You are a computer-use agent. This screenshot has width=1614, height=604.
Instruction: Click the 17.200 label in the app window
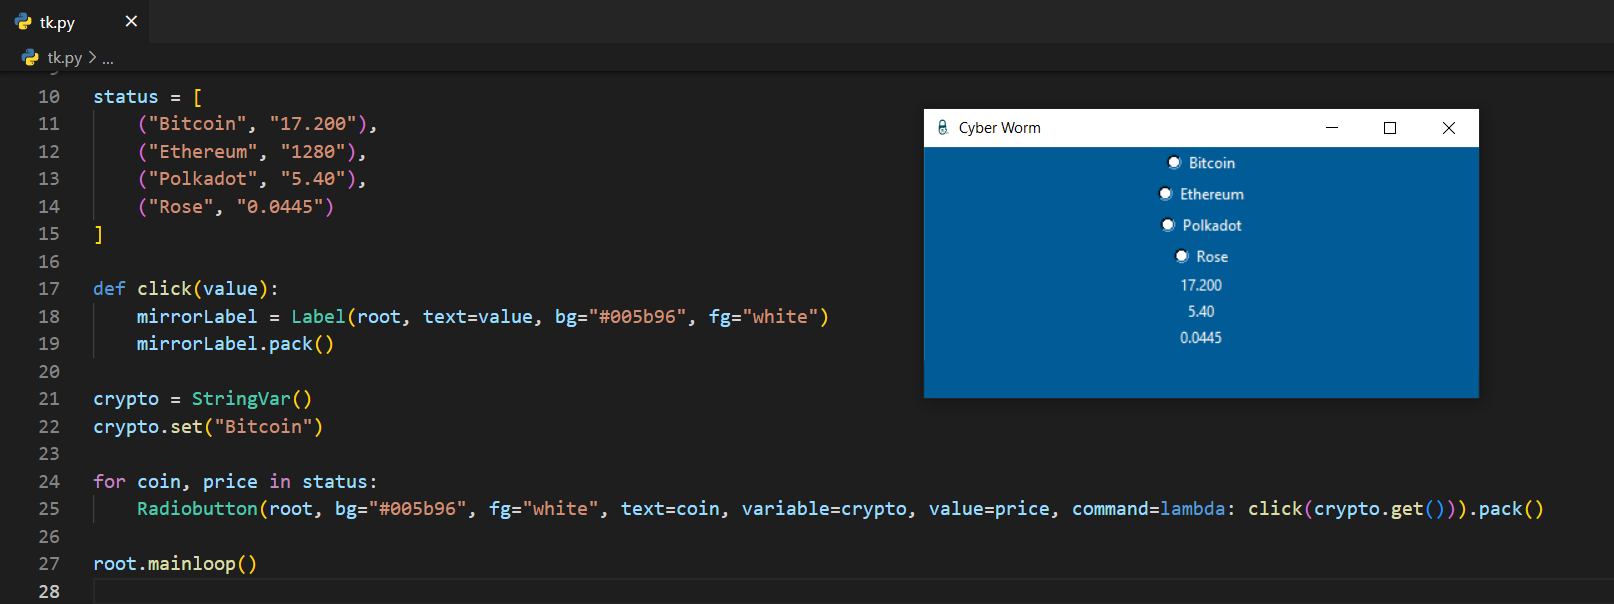tap(1201, 285)
